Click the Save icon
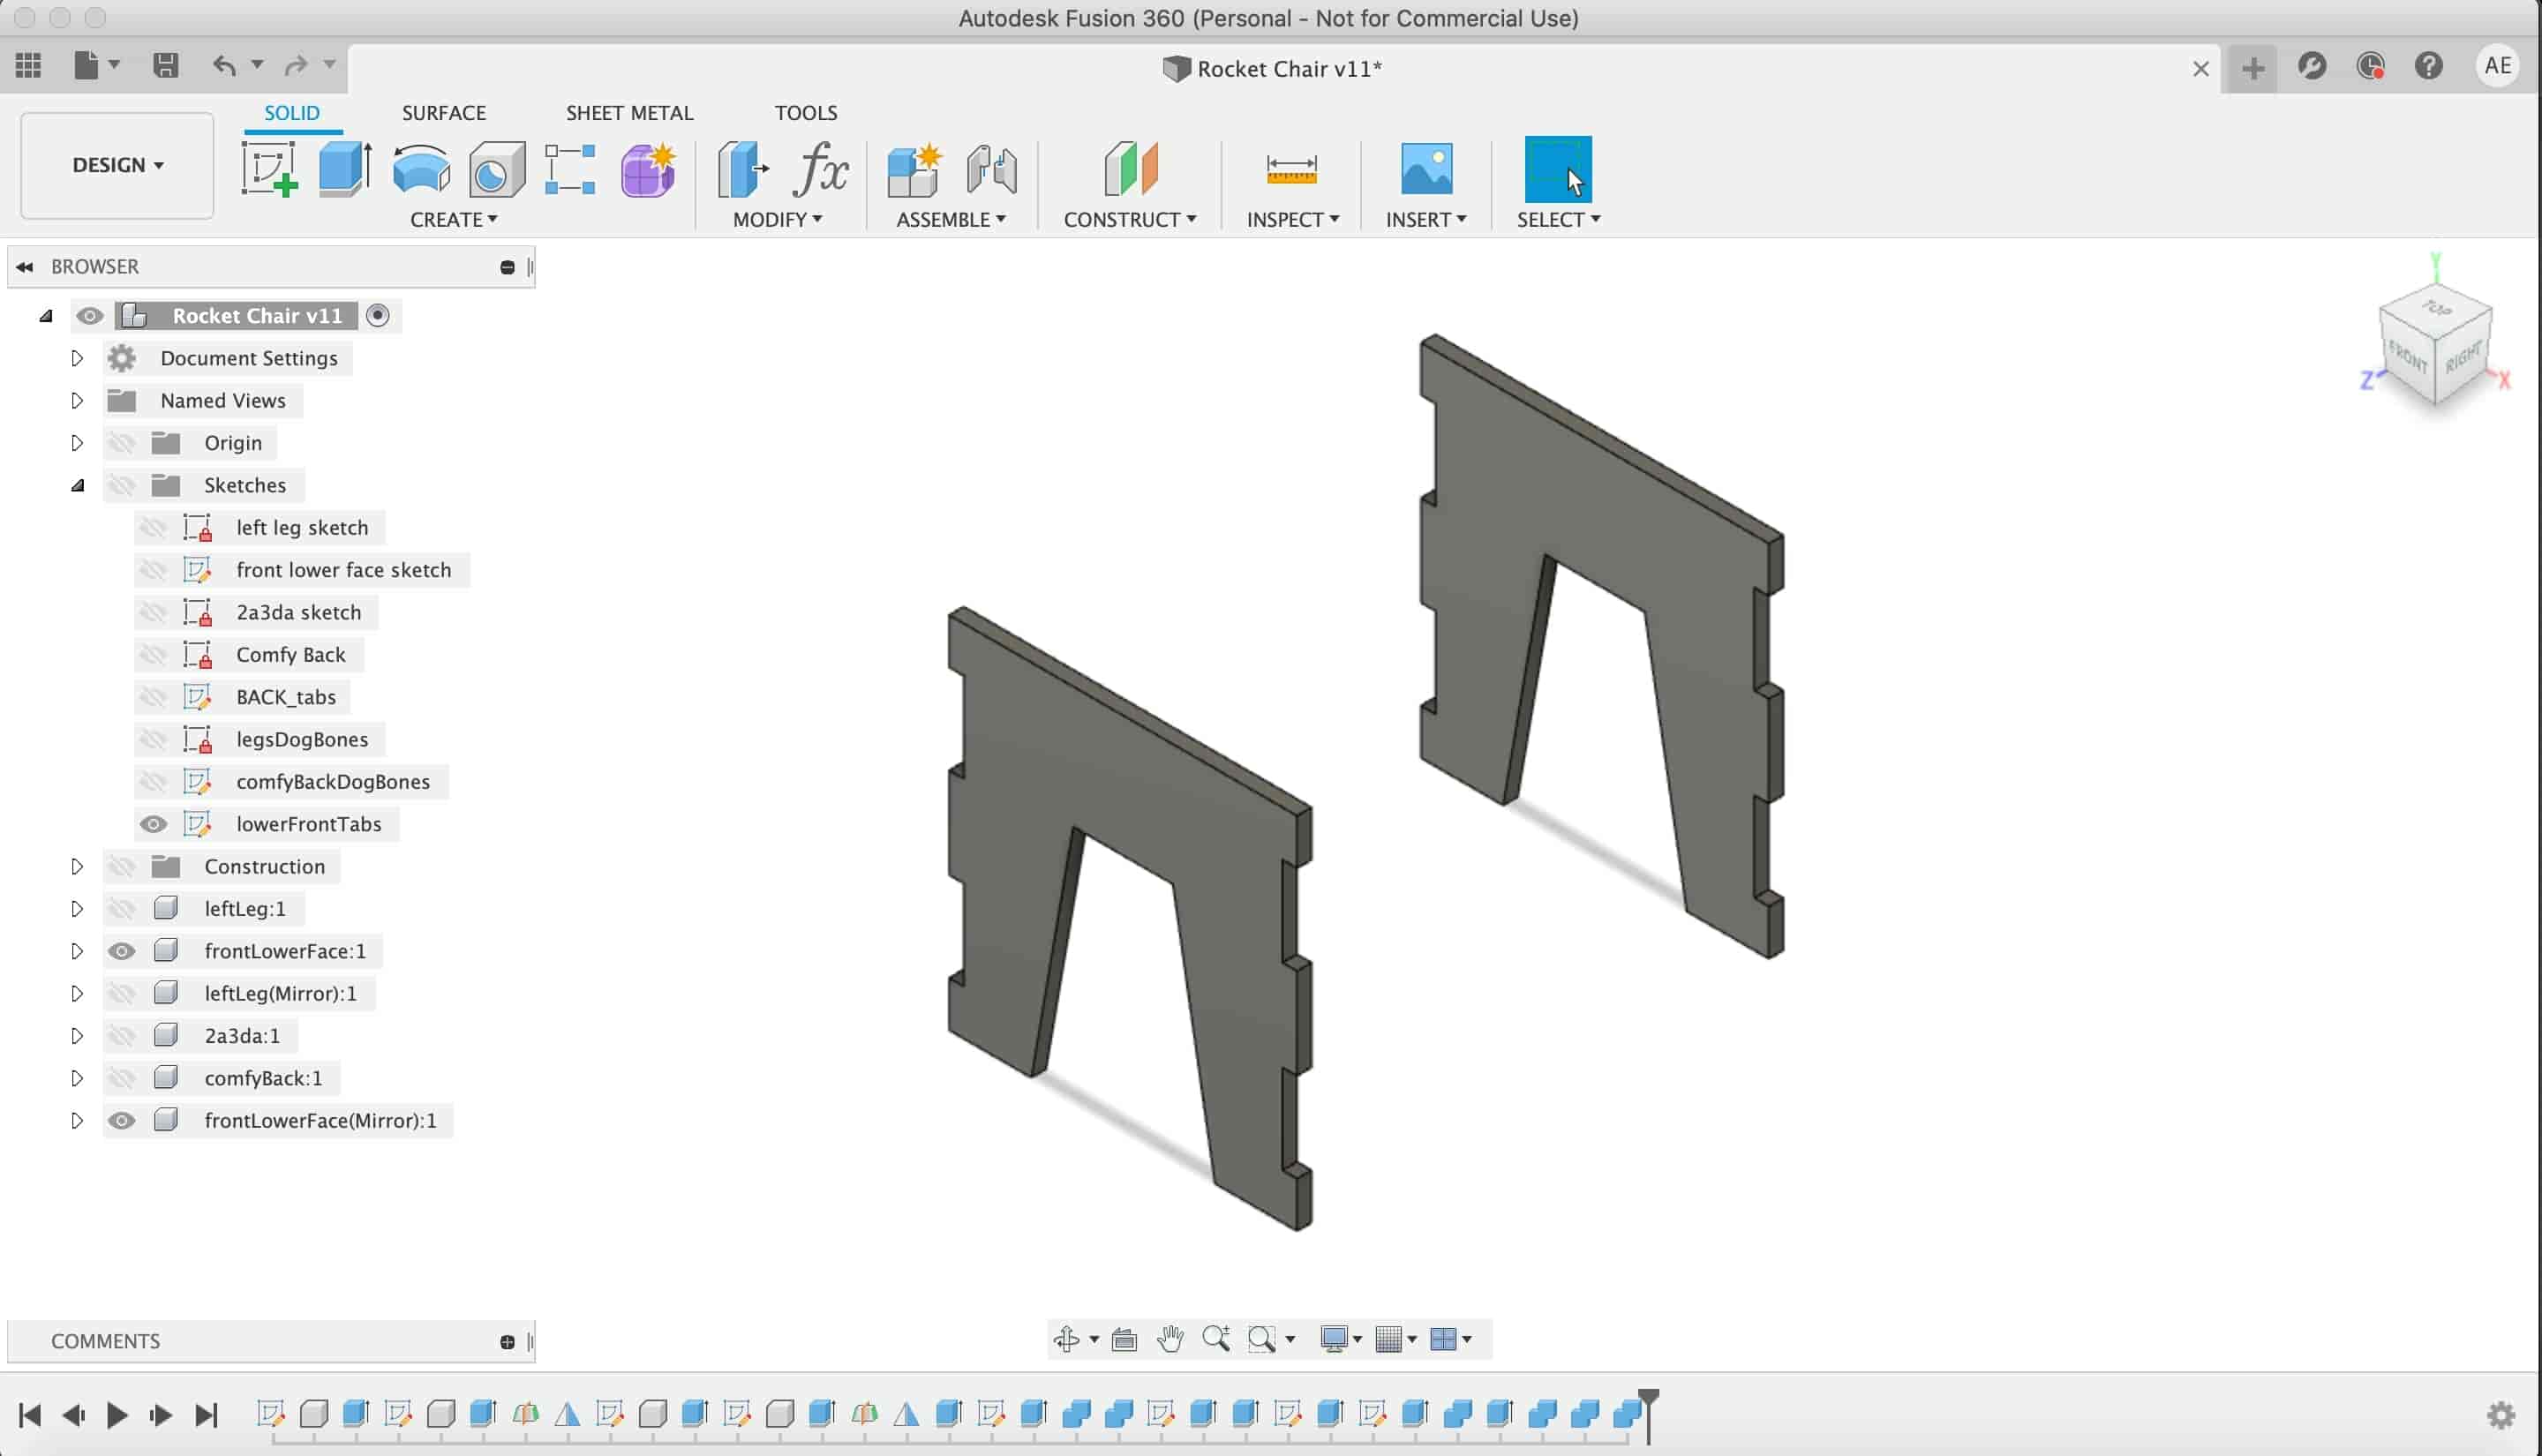The width and height of the screenshot is (2542, 1456). coord(165,66)
